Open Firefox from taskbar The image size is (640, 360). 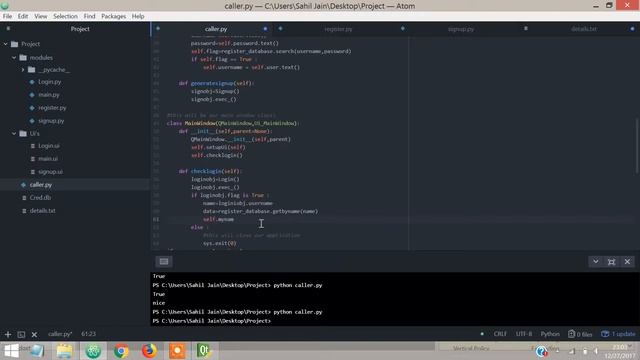[x=149, y=351]
